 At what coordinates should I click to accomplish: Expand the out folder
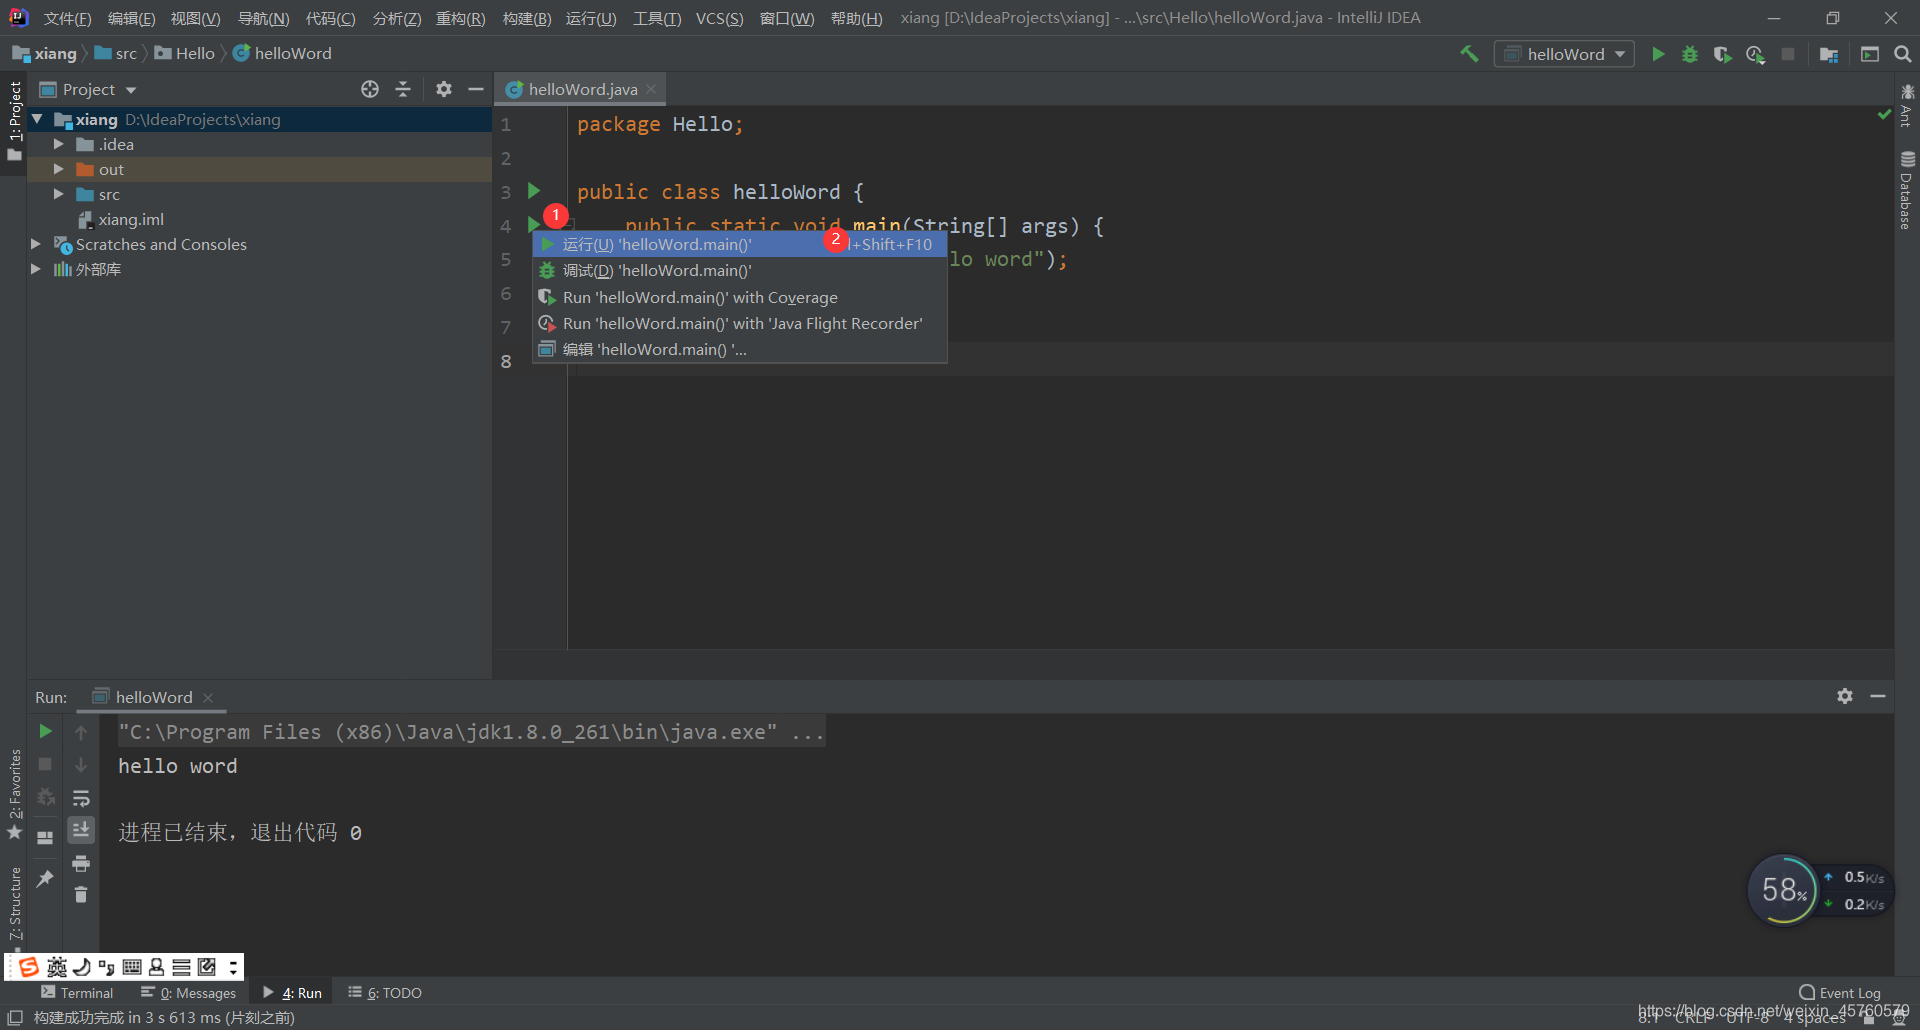pos(58,169)
